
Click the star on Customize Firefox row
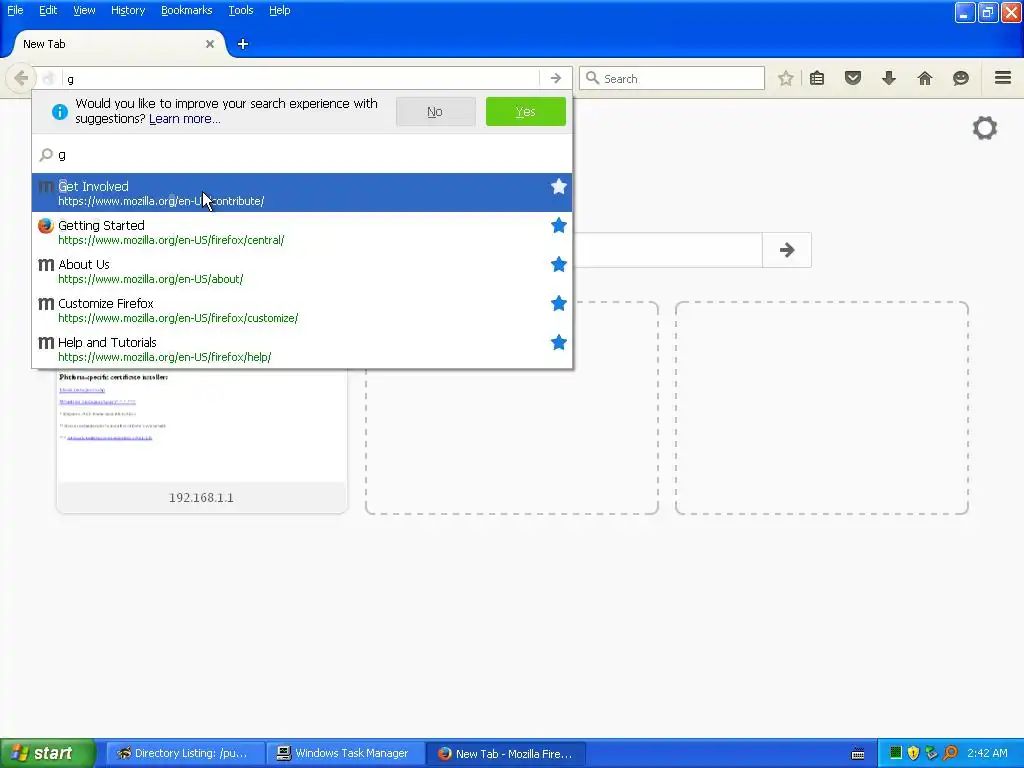pyautogui.click(x=558, y=304)
